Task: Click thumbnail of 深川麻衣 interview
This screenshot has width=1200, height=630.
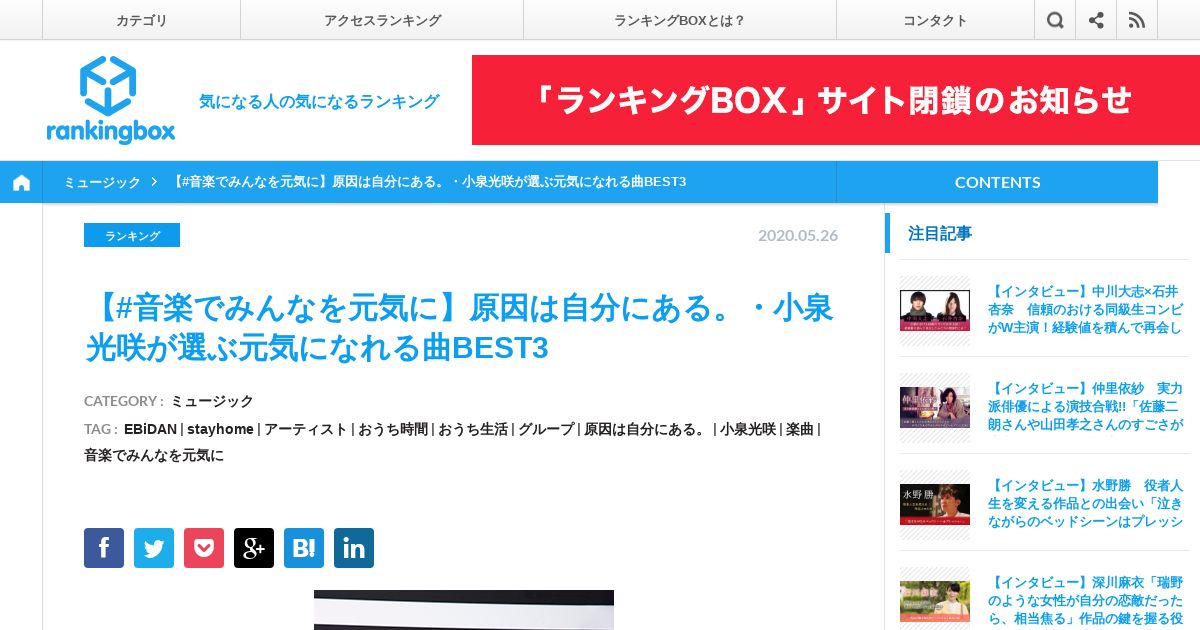Action: 935,601
